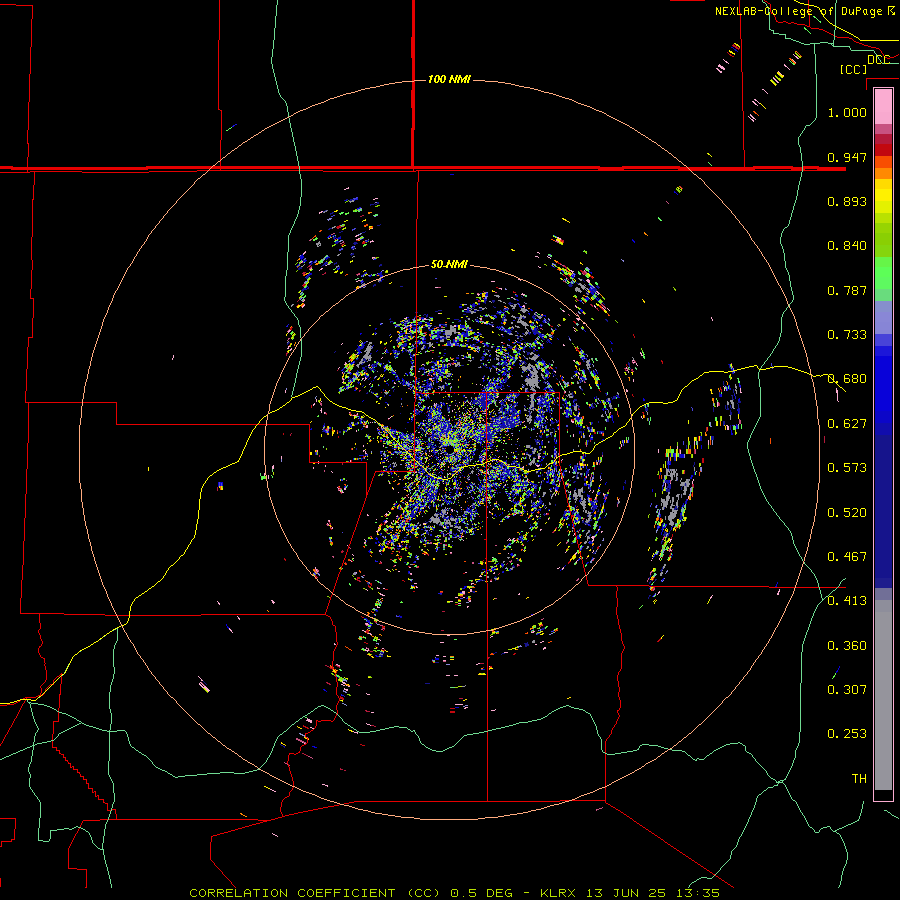Click the KLRX radar site center point
900x900 pixels.
tap(452, 449)
